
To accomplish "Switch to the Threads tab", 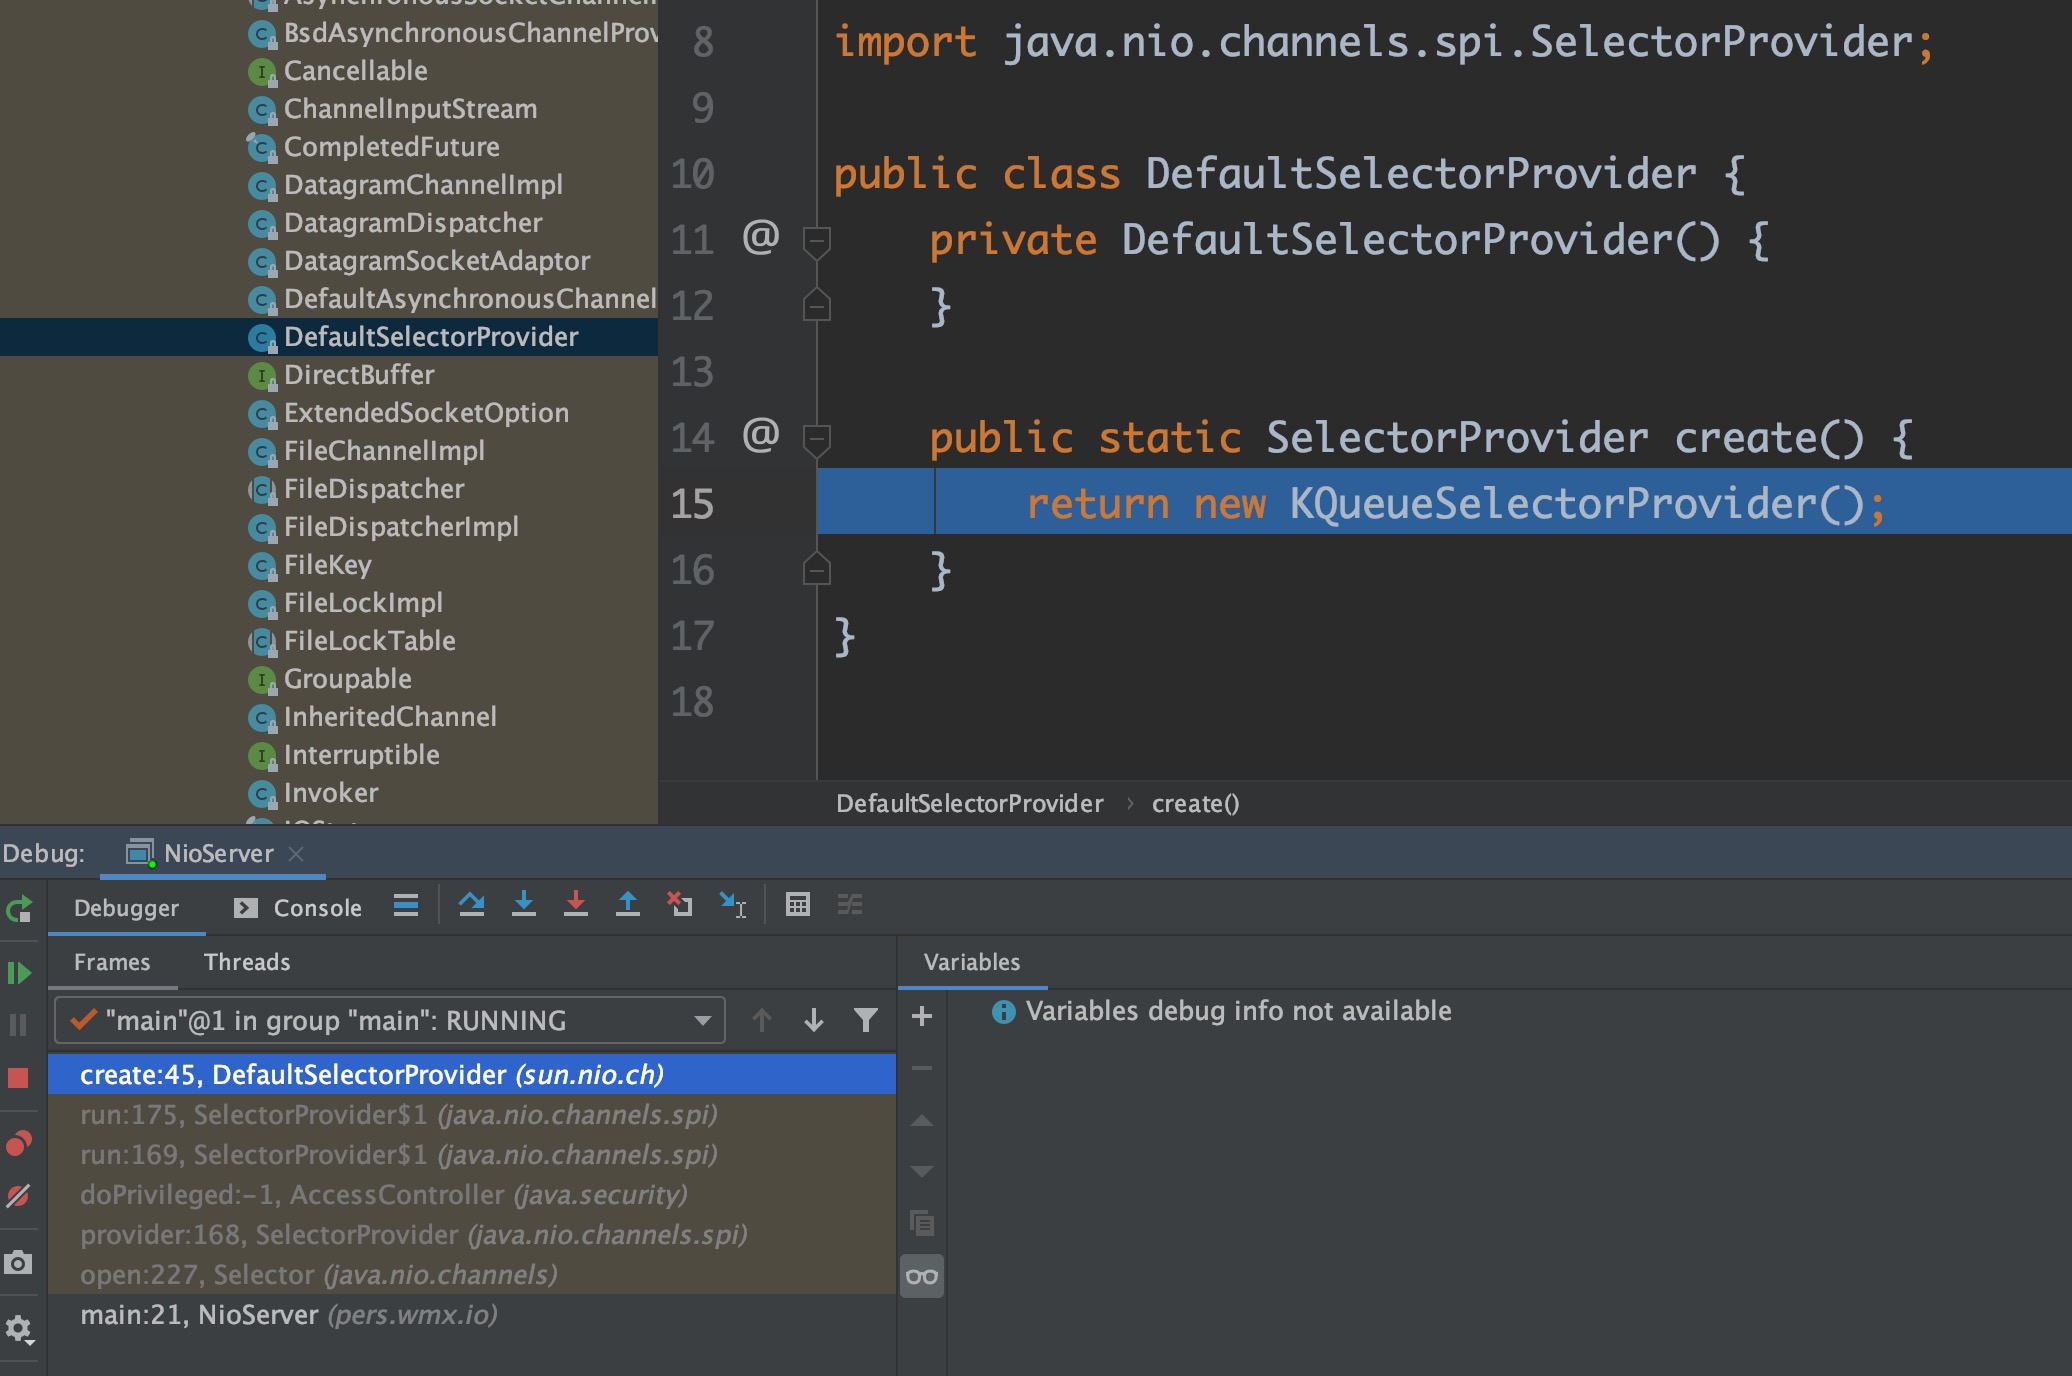I will [x=246, y=962].
